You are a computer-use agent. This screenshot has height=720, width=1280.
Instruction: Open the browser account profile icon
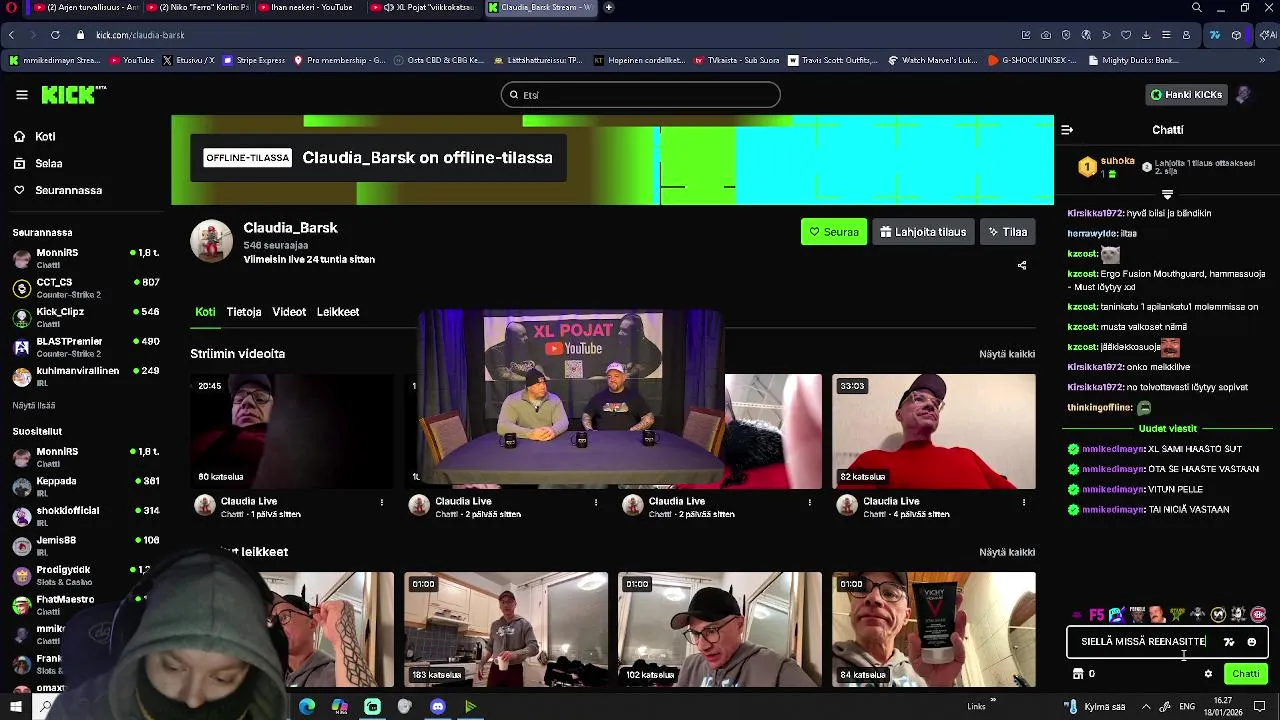1186,35
